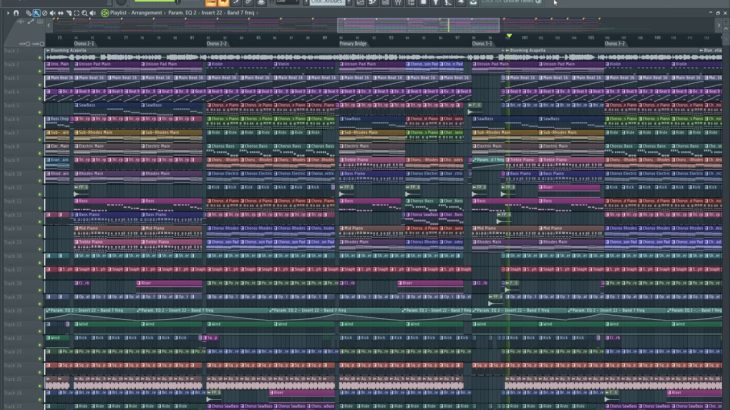
Task: Select the Mute tool in Playlist toolbar
Action: [x=53, y=13]
